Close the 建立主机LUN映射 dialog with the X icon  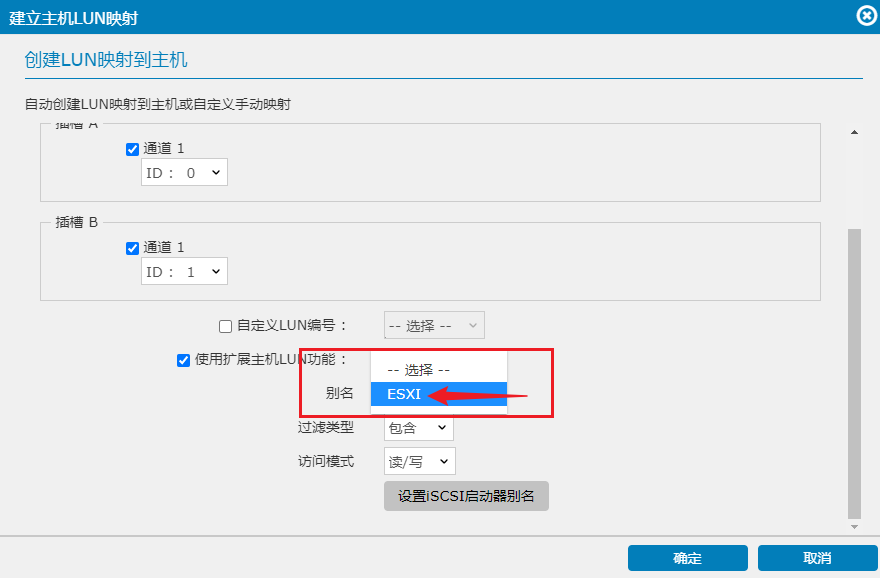tap(868, 15)
